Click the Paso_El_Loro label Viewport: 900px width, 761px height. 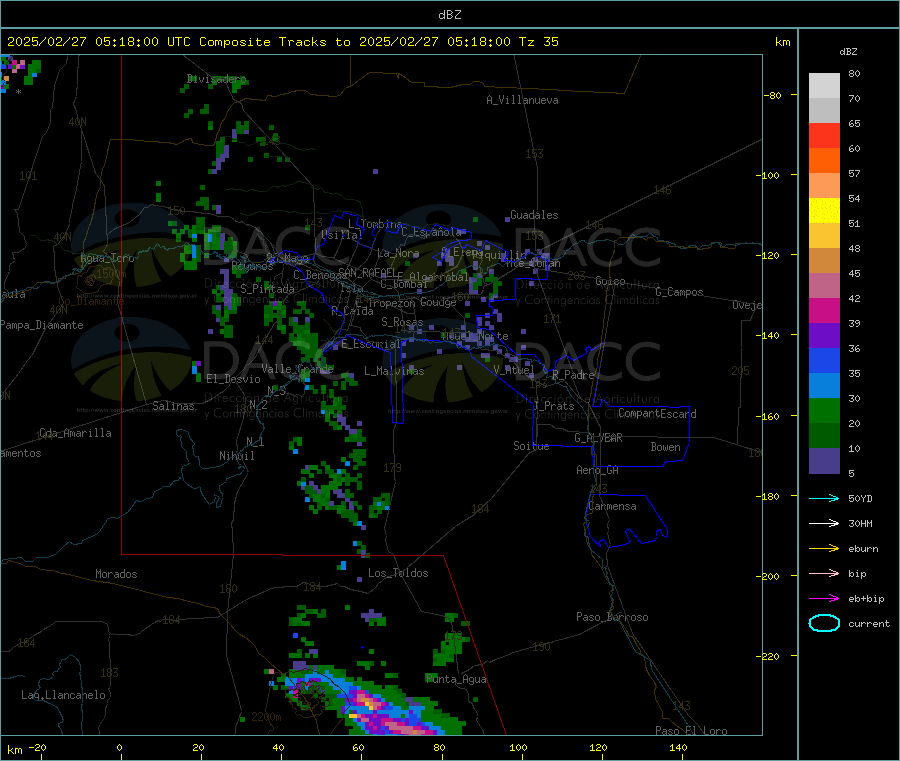(x=691, y=731)
